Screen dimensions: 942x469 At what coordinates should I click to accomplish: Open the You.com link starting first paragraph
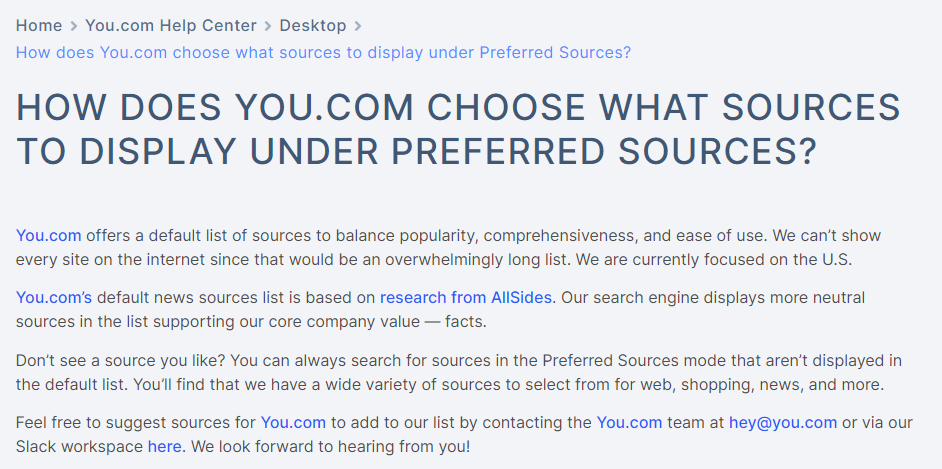coord(48,236)
